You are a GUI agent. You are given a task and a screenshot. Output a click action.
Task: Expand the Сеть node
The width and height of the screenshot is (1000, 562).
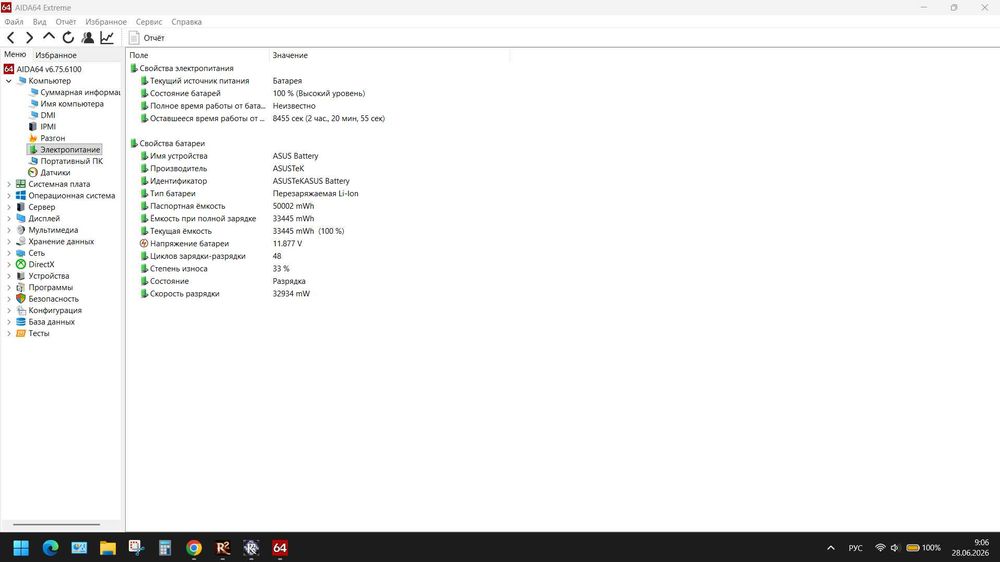coord(8,253)
